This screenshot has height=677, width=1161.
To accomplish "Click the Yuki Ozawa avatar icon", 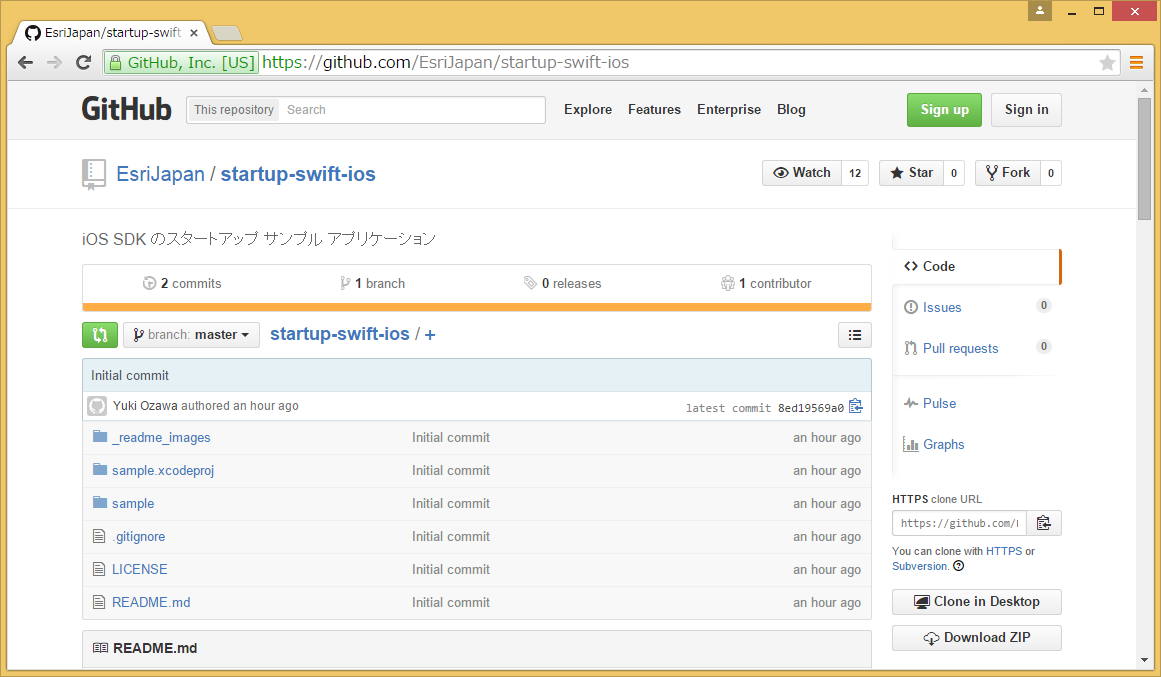I will coord(97,406).
